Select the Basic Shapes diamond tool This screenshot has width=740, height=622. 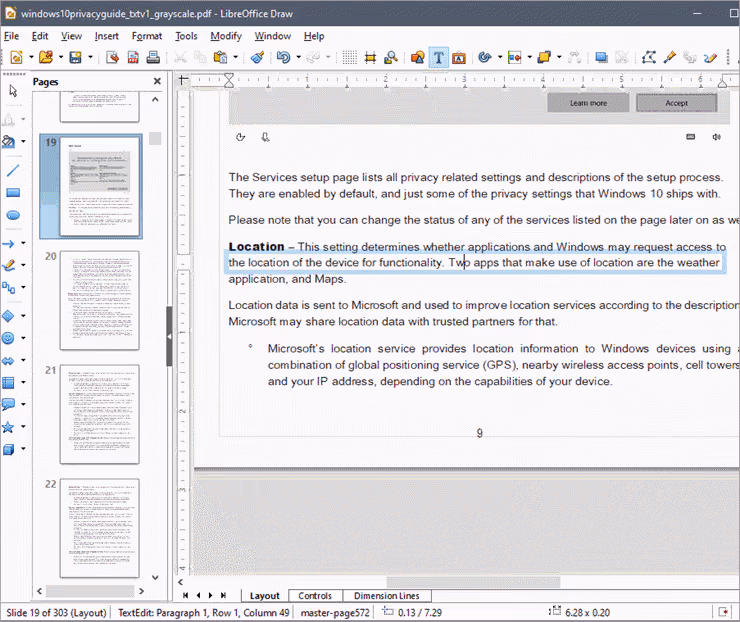(8, 316)
